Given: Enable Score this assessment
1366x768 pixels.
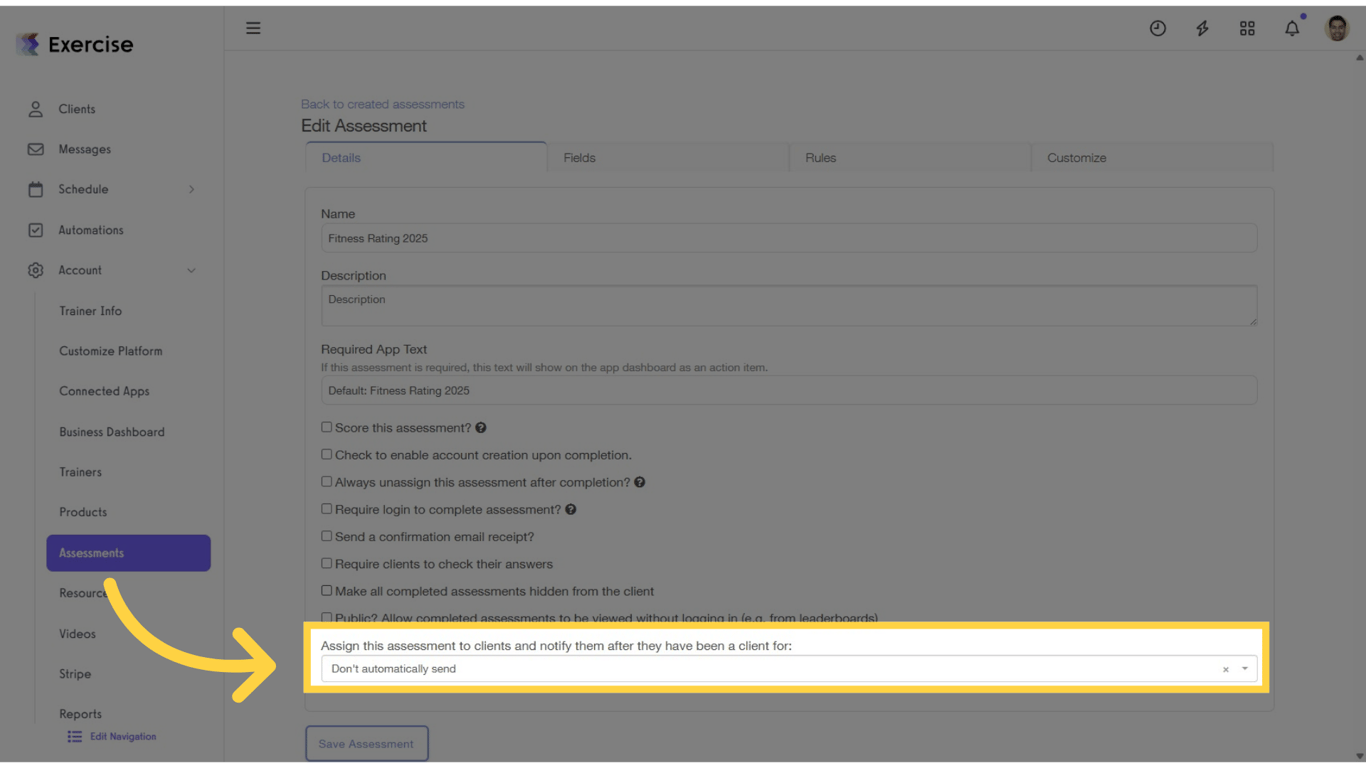Looking at the screenshot, I should click(x=326, y=426).
